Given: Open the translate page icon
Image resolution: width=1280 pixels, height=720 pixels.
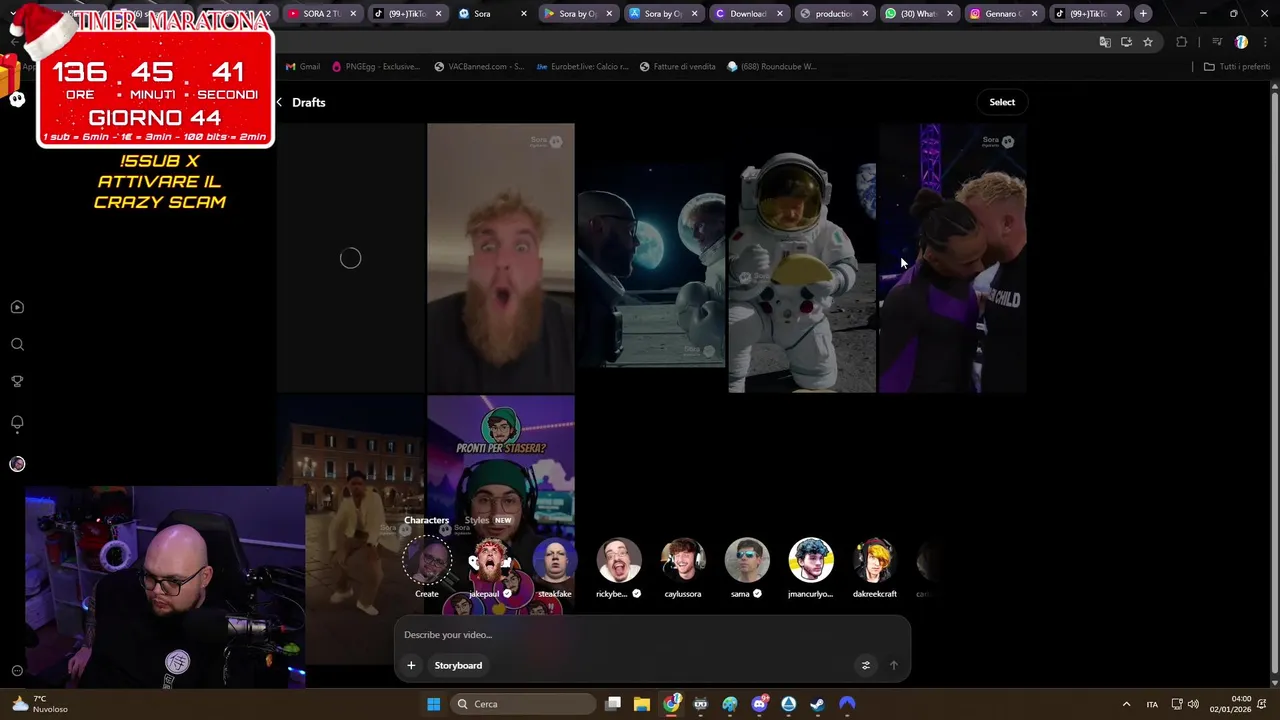Looking at the screenshot, I should click(1105, 42).
